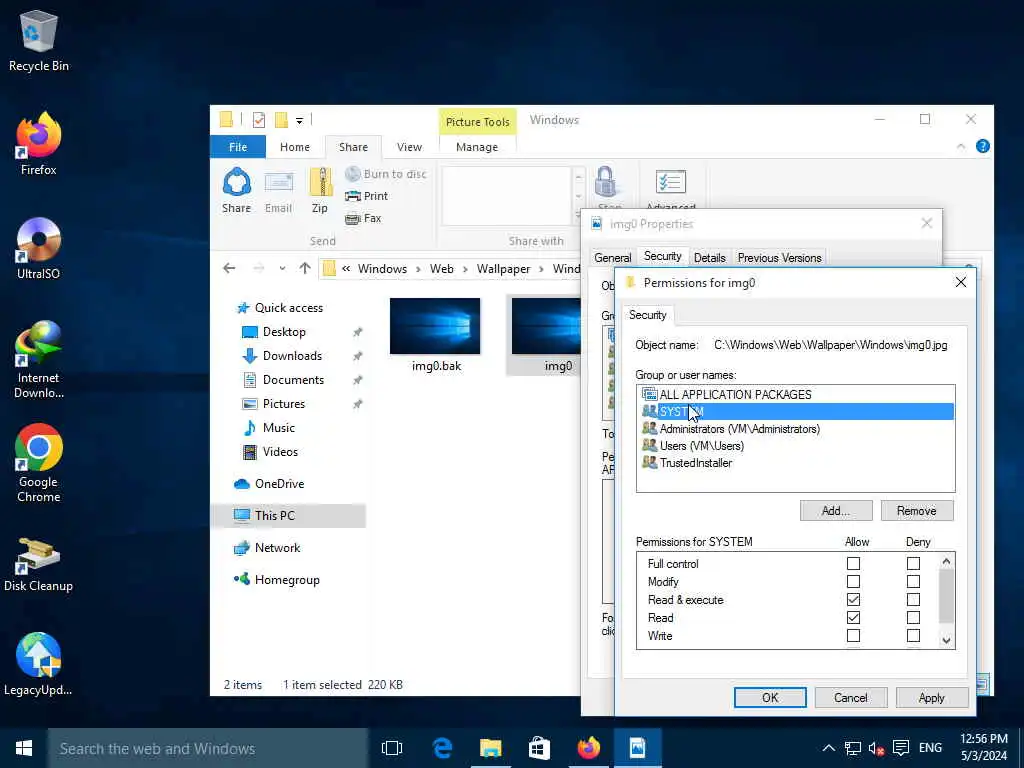Launch Google Chrome from the desktop
The height and width of the screenshot is (768, 1024).
(x=39, y=462)
